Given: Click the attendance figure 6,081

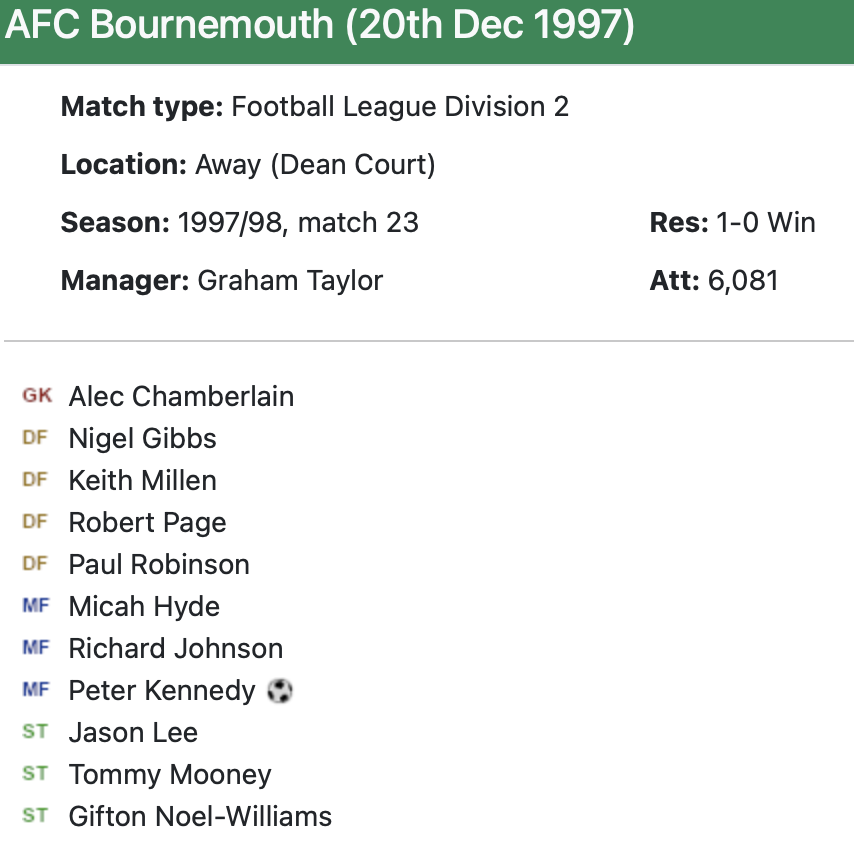Looking at the screenshot, I should click(x=743, y=280).
